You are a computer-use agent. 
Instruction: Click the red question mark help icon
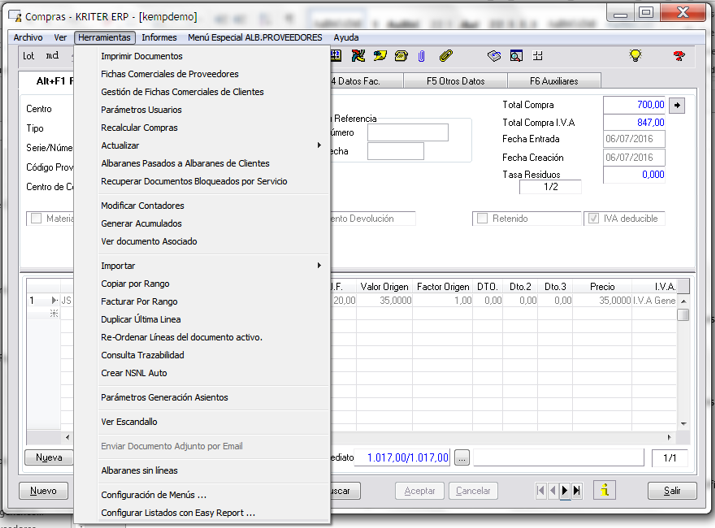coord(679,56)
